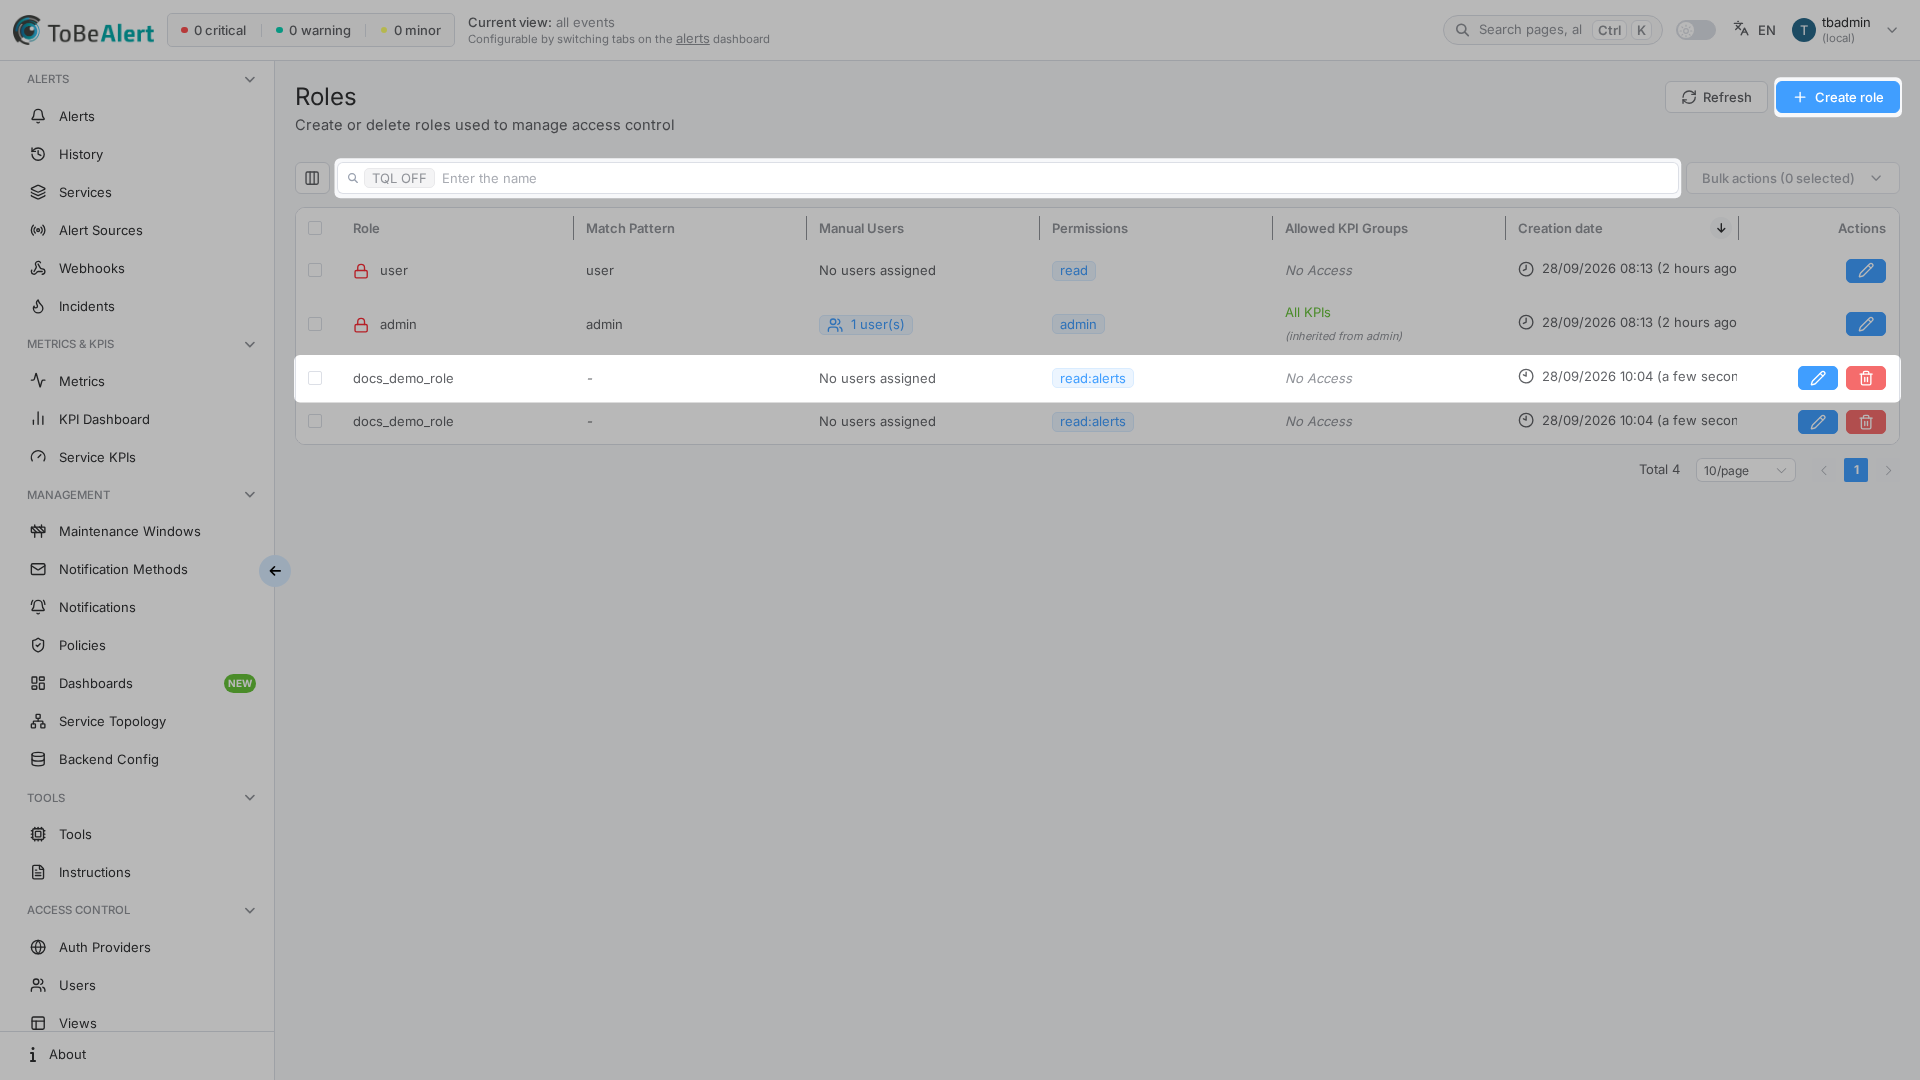
Task: Click the ToBeAlert logo icon
Action: click(27, 30)
